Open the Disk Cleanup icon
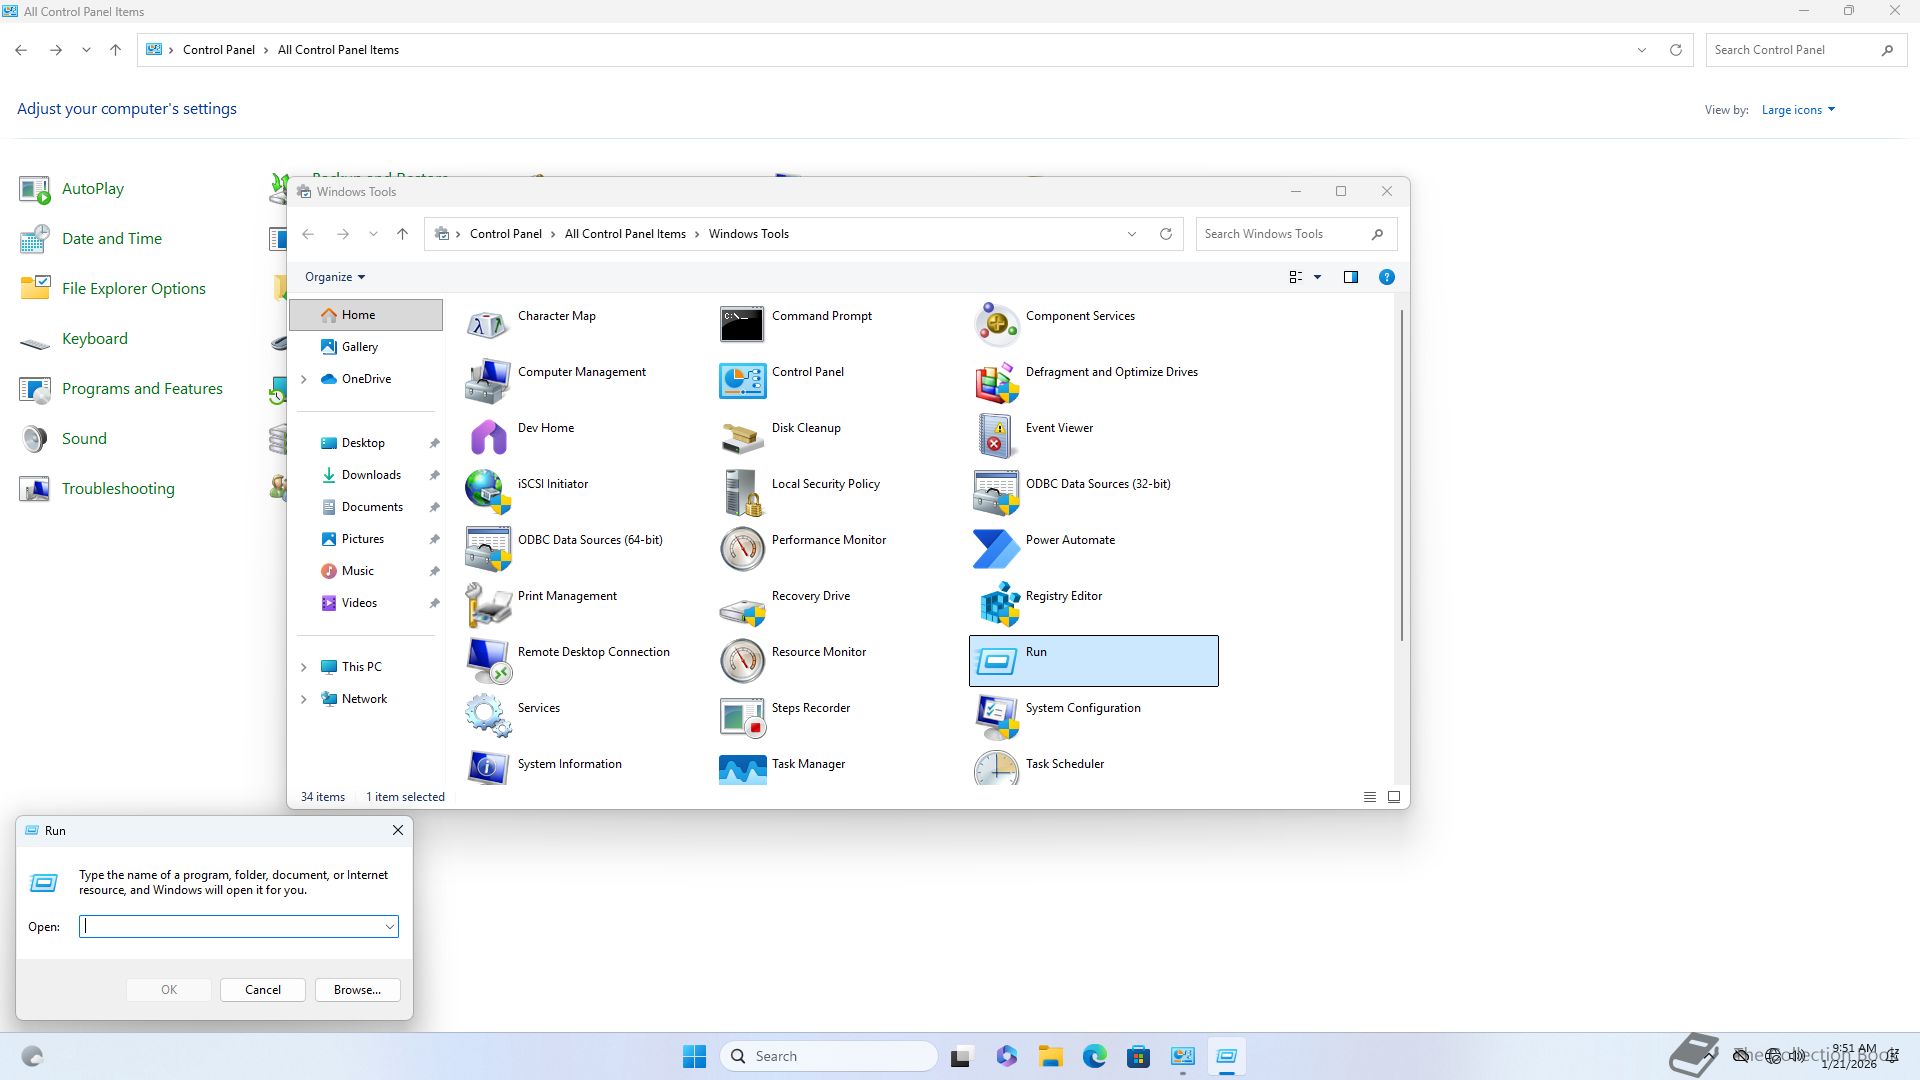This screenshot has height=1080, width=1920. coord(742,437)
